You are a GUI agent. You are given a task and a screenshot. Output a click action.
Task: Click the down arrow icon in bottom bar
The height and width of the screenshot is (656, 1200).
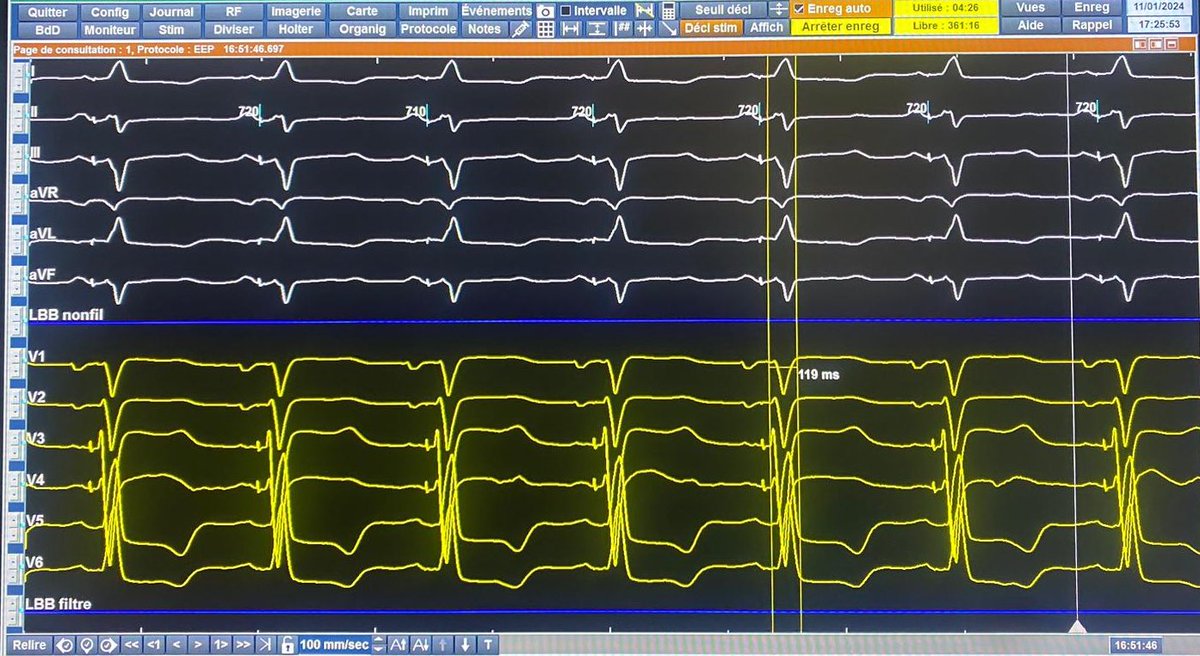[465, 645]
